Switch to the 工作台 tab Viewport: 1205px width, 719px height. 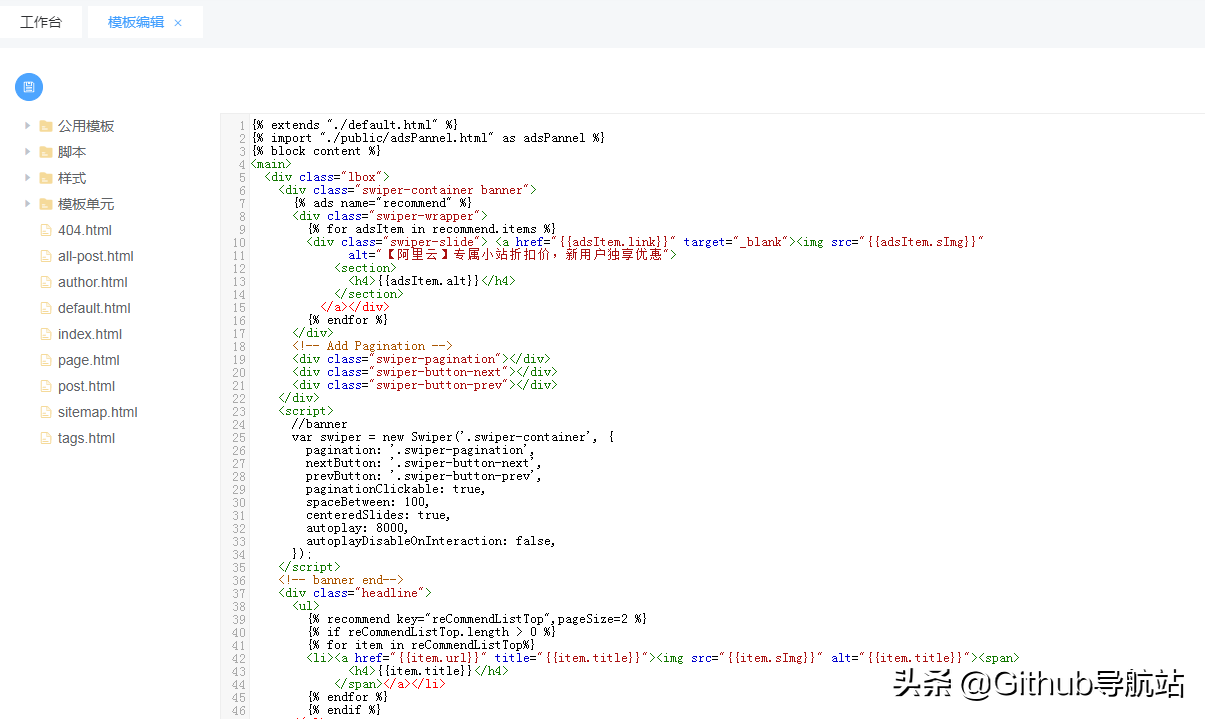pos(41,22)
